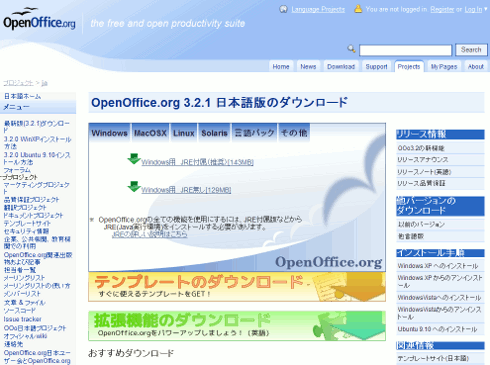Click the プロジェクト breadcrumb link
The height and width of the screenshot is (365, 490).
(18, 83)
